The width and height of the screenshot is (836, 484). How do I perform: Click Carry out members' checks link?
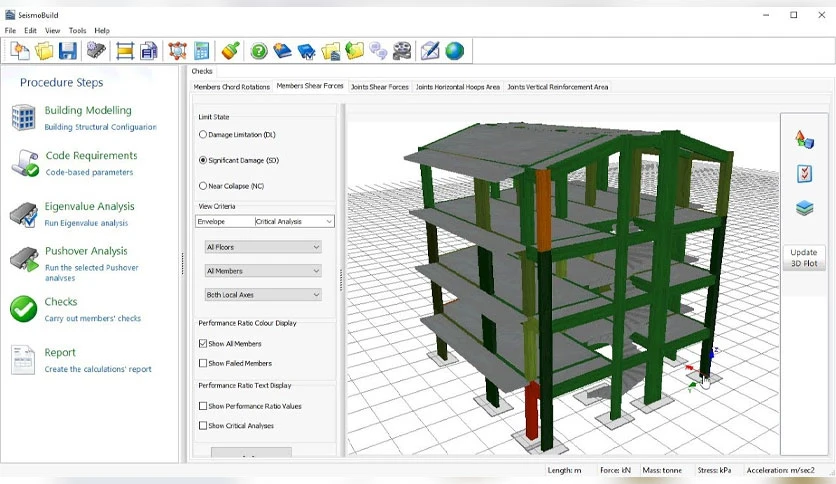click(x=93, y=318)
